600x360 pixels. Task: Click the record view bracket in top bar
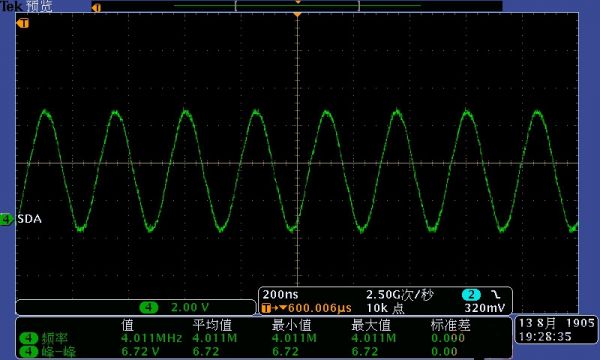point(297,6)
